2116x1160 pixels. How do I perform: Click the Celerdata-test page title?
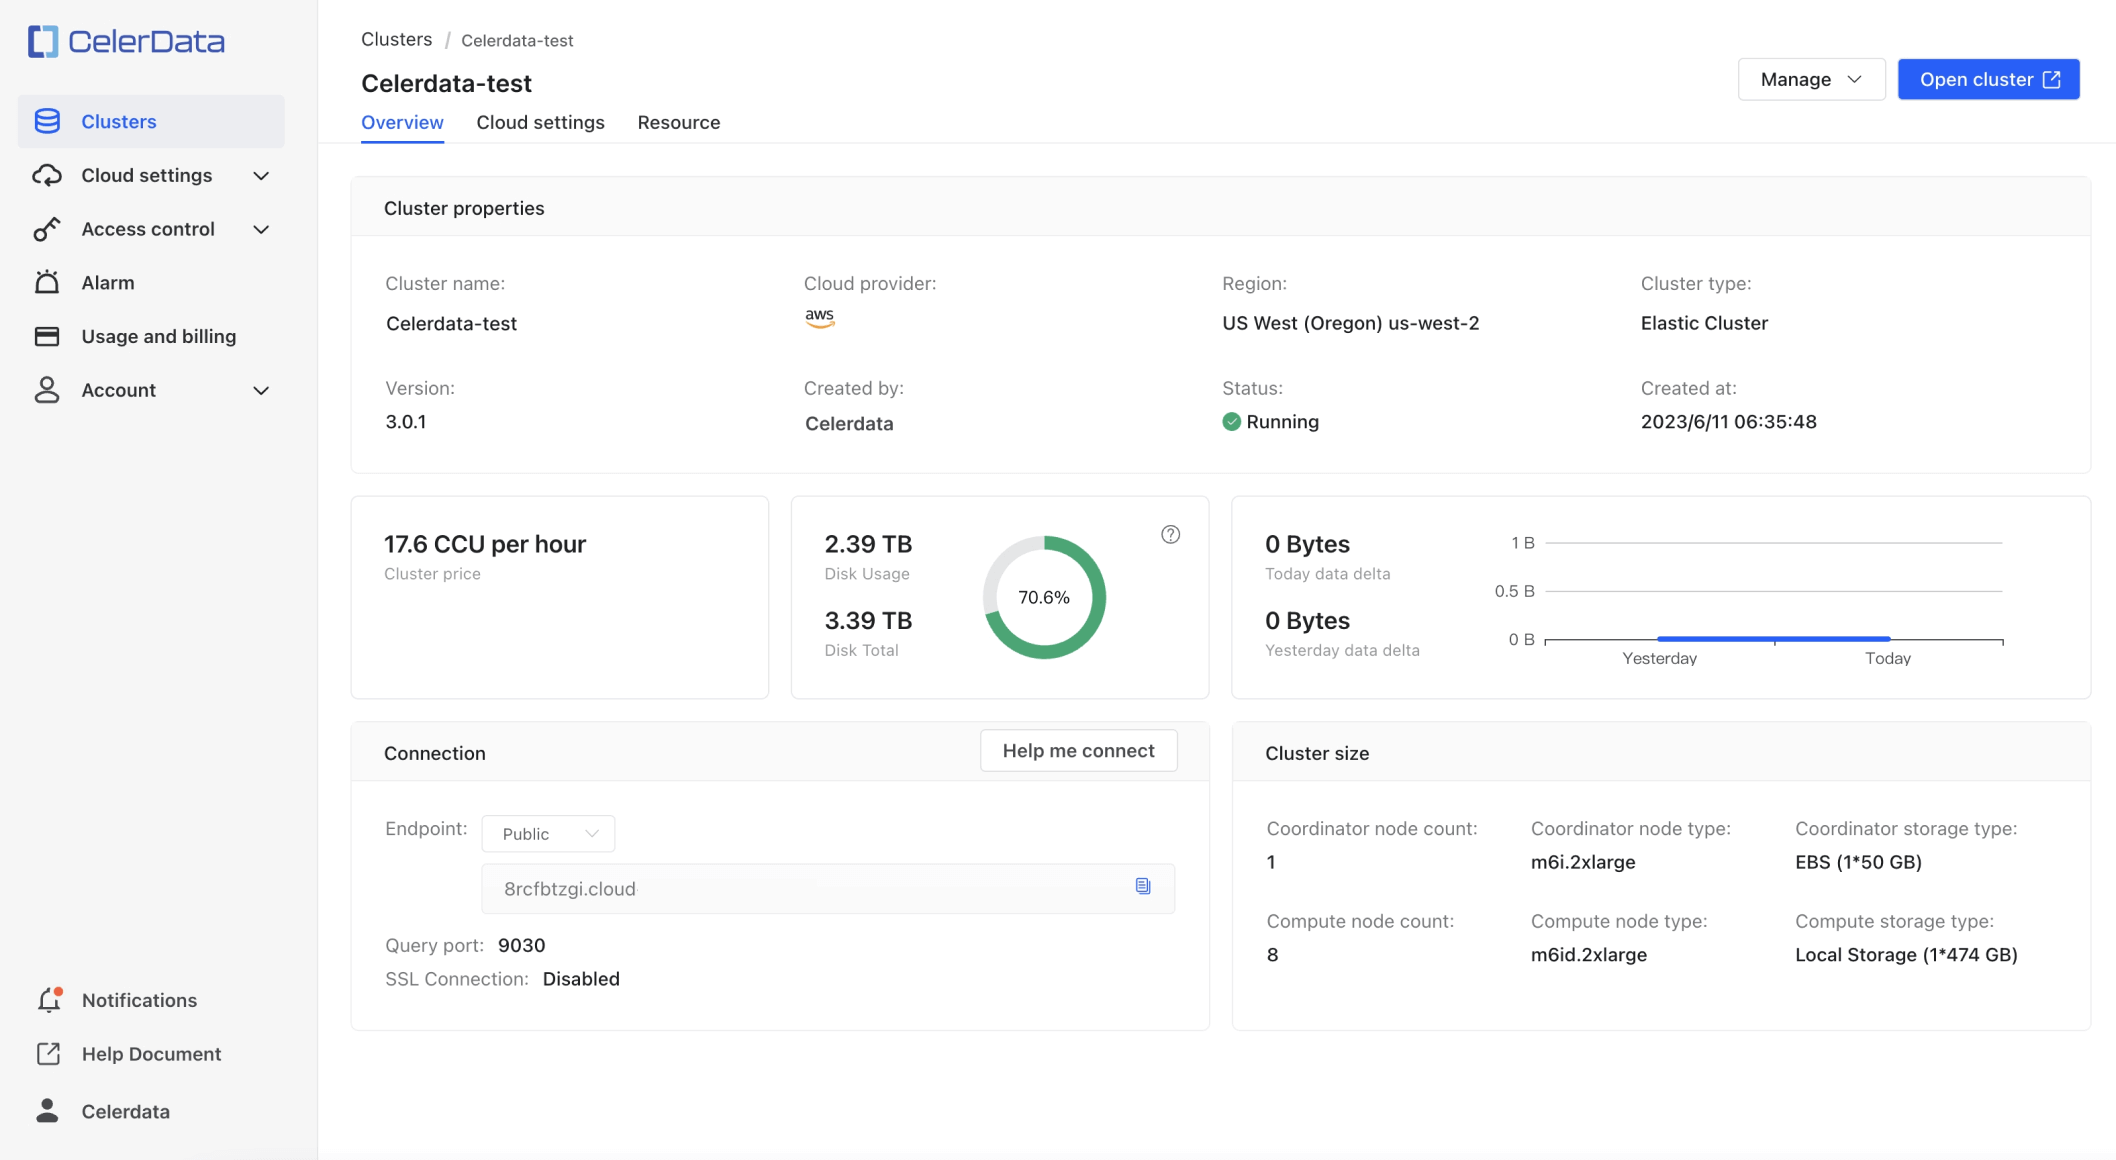pyautogui.click(x=446, y=83)
